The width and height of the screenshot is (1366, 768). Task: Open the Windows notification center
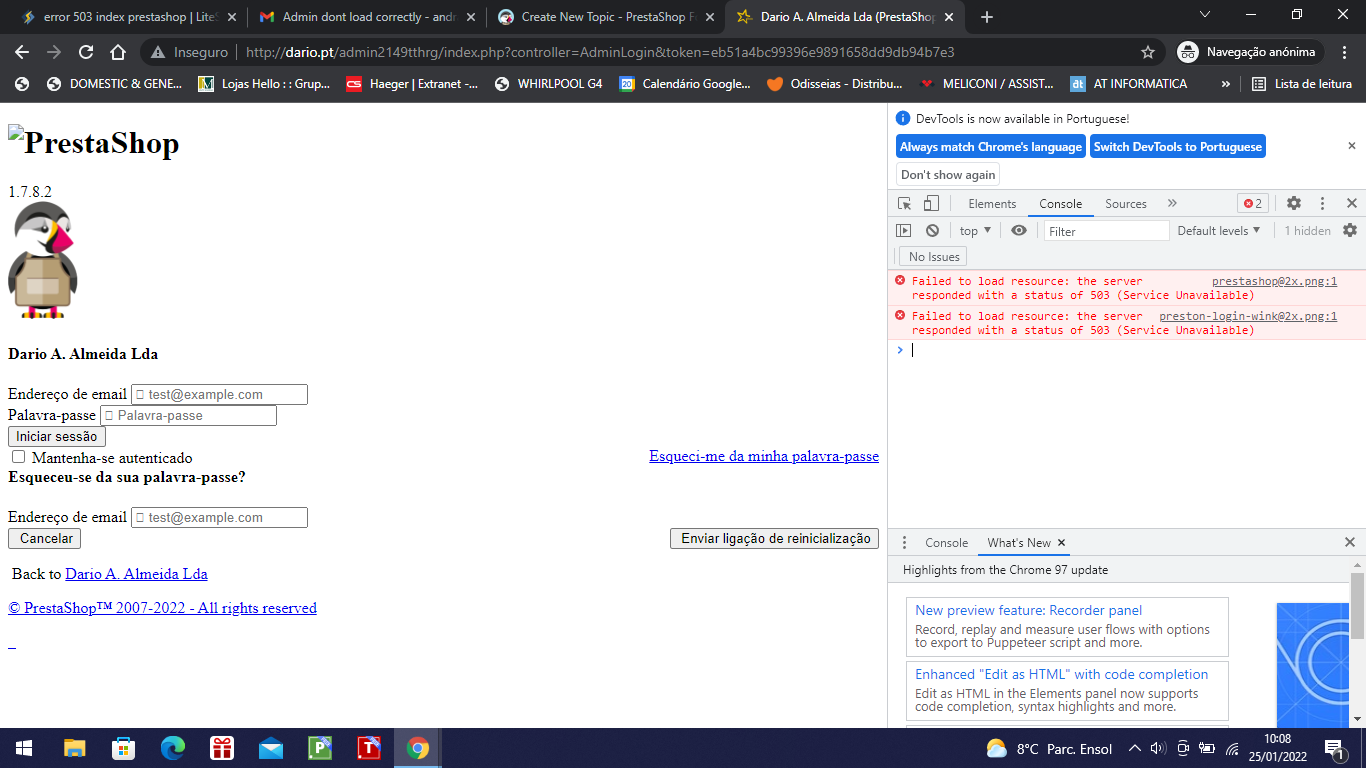[x=1333, y=748]
